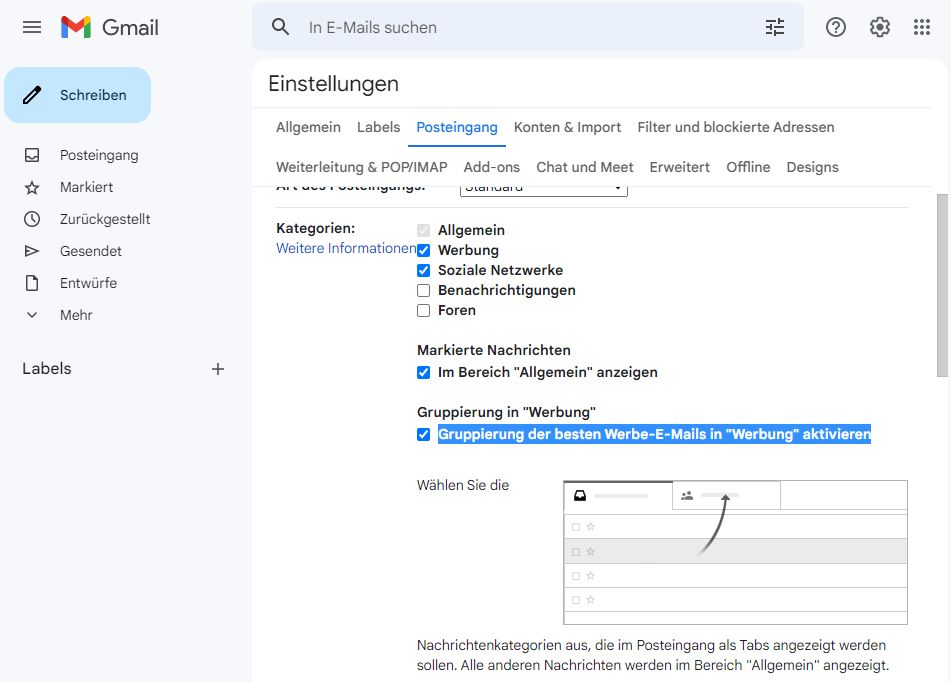Open the Filter und blockierte Adressen tab
Viewport: 951px width, 682px height.
click(x=735, y=127)
